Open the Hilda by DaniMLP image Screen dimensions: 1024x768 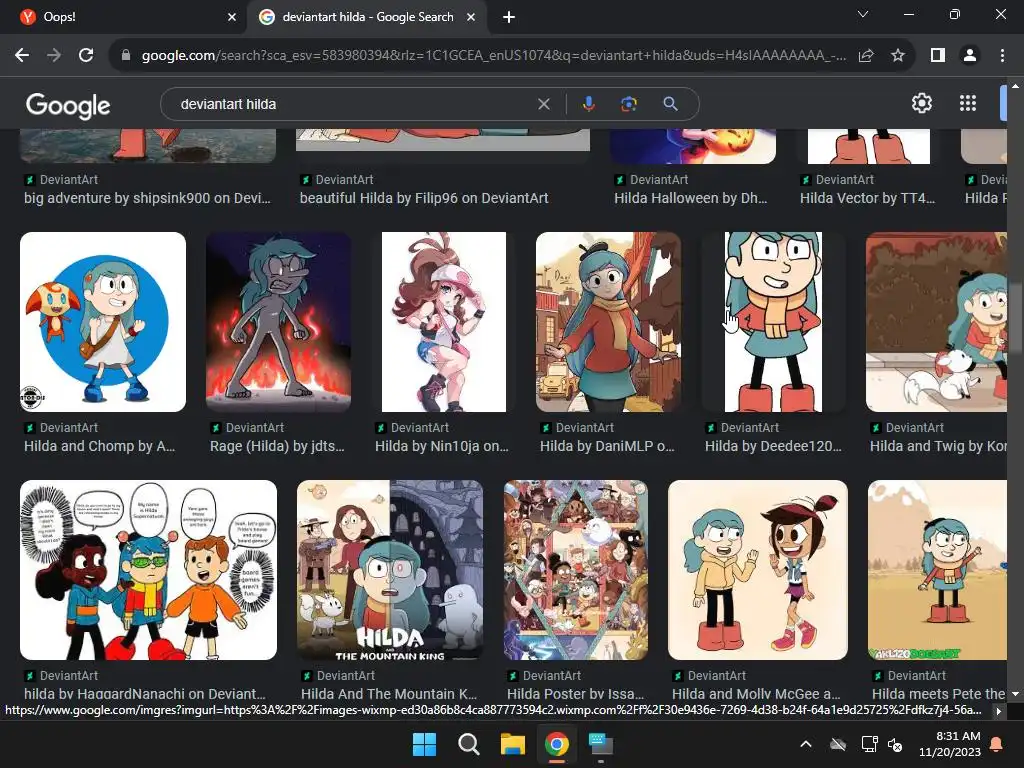608,322
